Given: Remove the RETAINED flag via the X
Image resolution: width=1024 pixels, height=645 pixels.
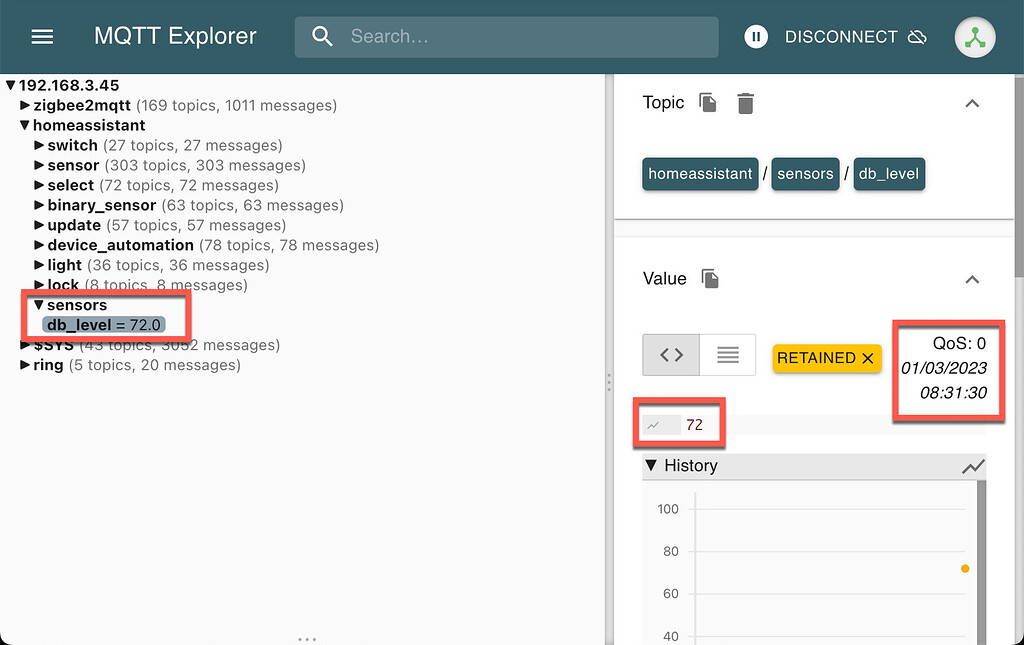Looking at the screenshot, I should pos(867,358).
